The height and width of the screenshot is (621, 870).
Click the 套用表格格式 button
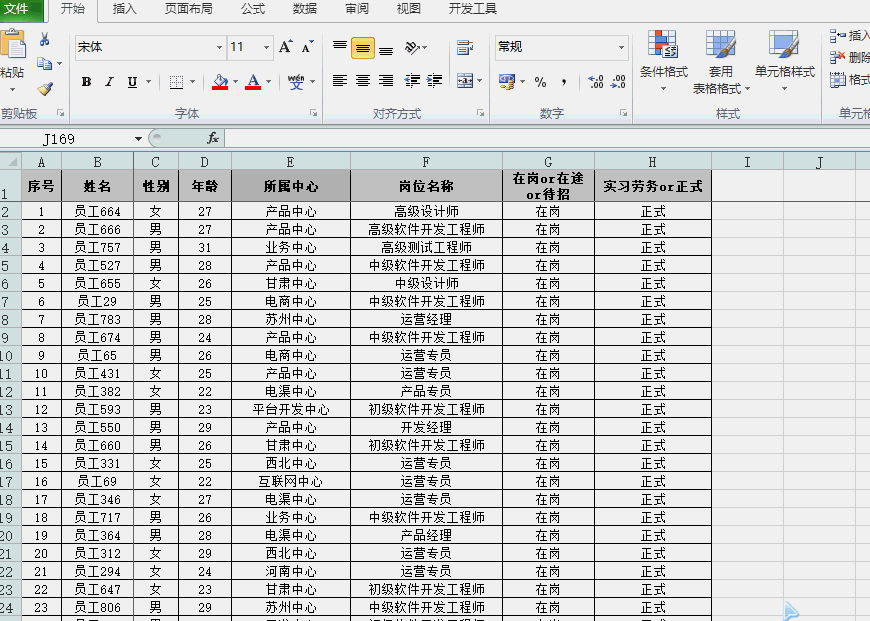click(720, 60)
